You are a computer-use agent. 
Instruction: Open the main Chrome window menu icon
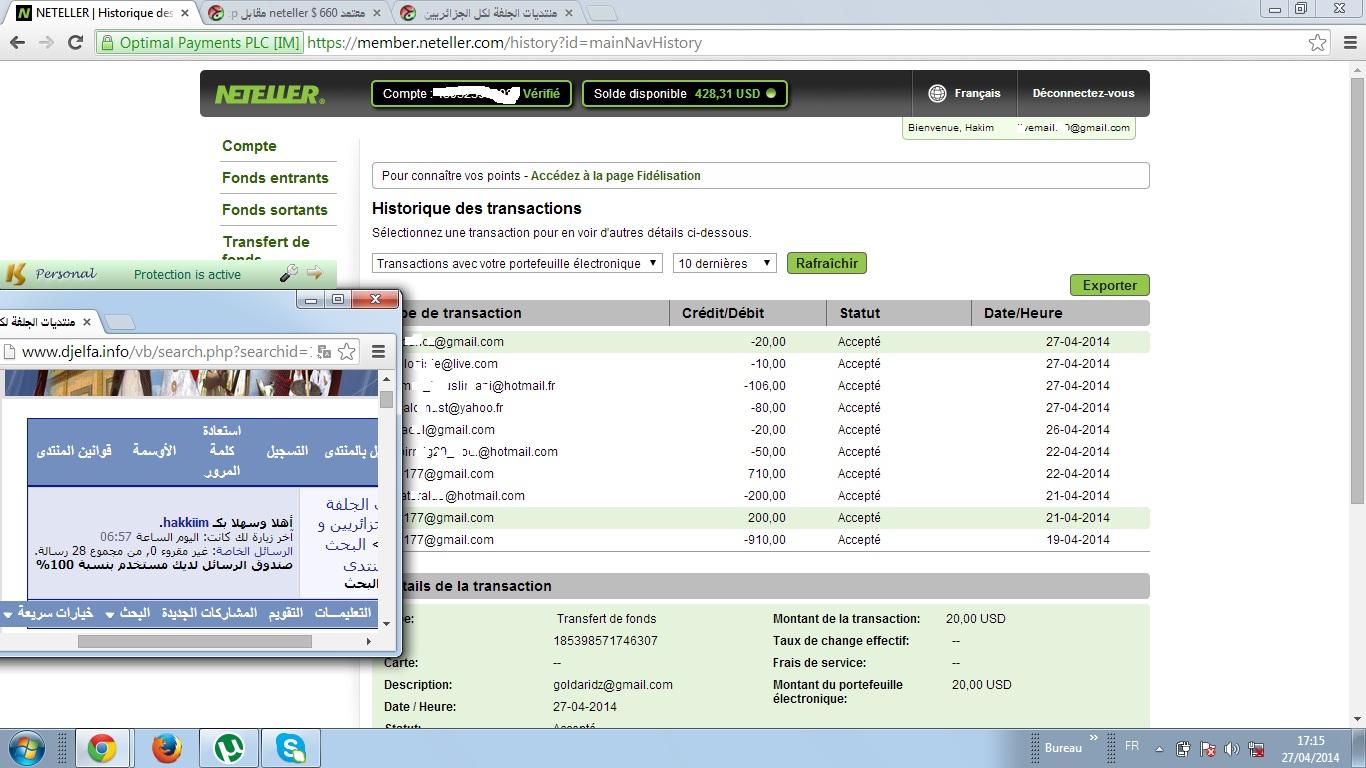(1349, 43)
